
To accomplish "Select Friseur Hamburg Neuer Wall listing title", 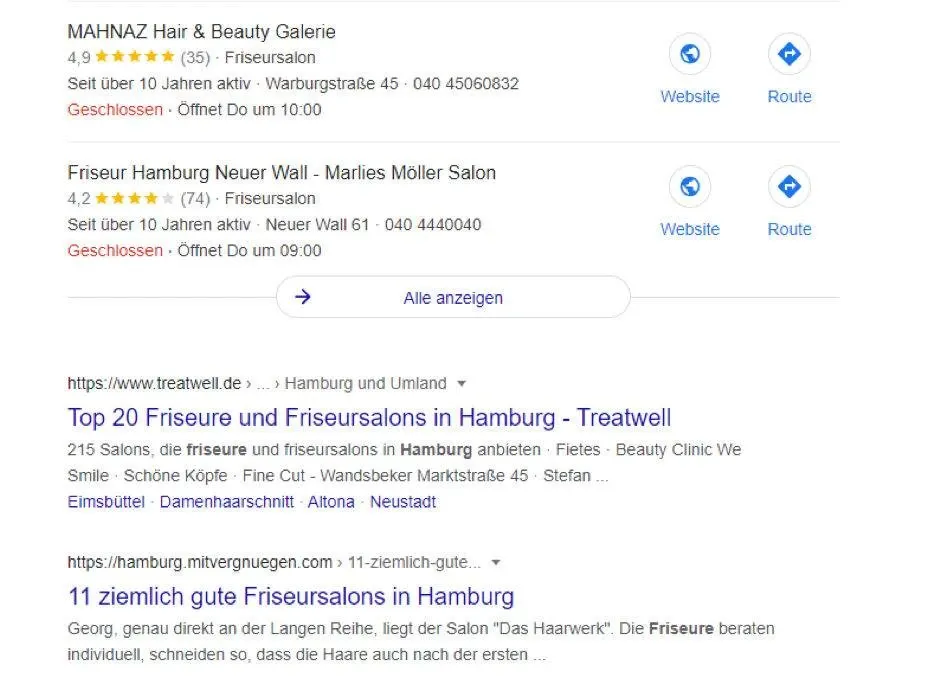I will [281, 173].
